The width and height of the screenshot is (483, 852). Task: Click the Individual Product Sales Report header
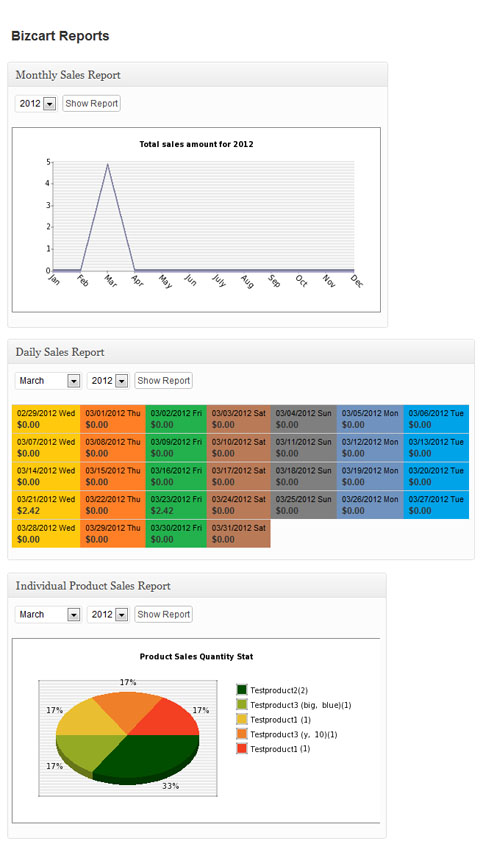[x=197, y=586]
